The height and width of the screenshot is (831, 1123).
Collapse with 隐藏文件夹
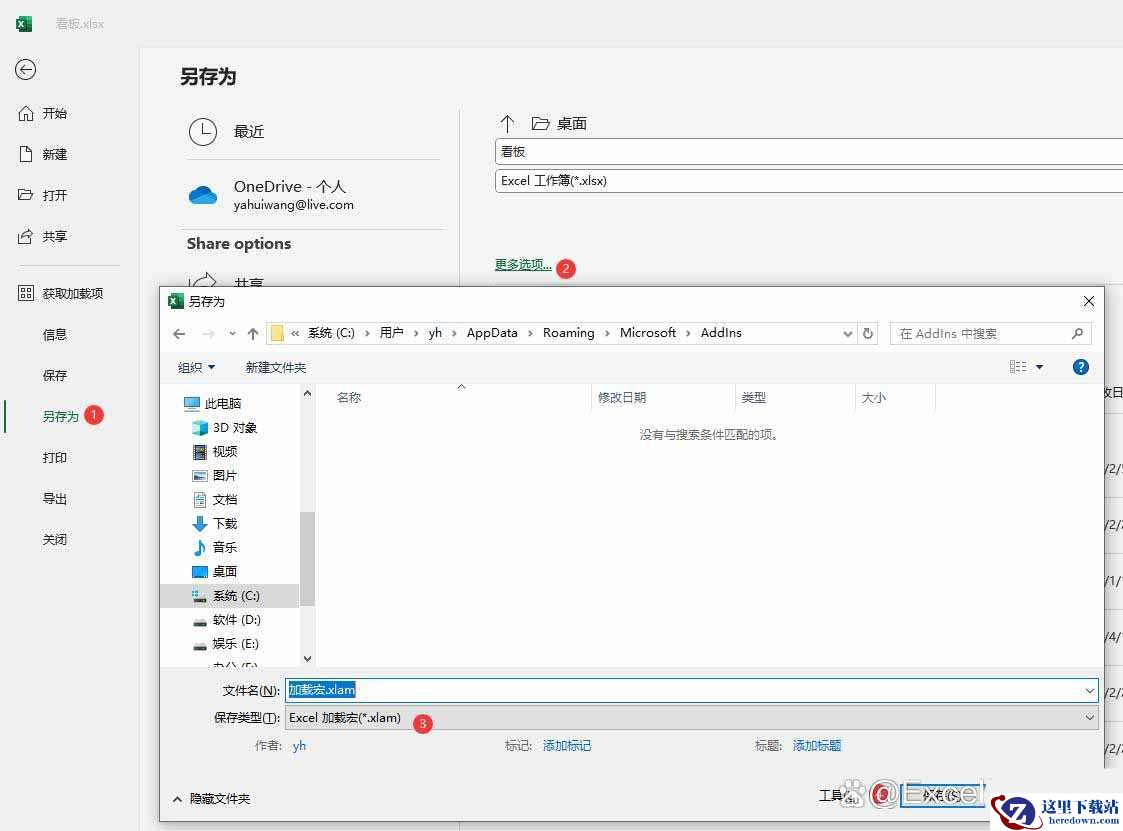click(212, 799)
